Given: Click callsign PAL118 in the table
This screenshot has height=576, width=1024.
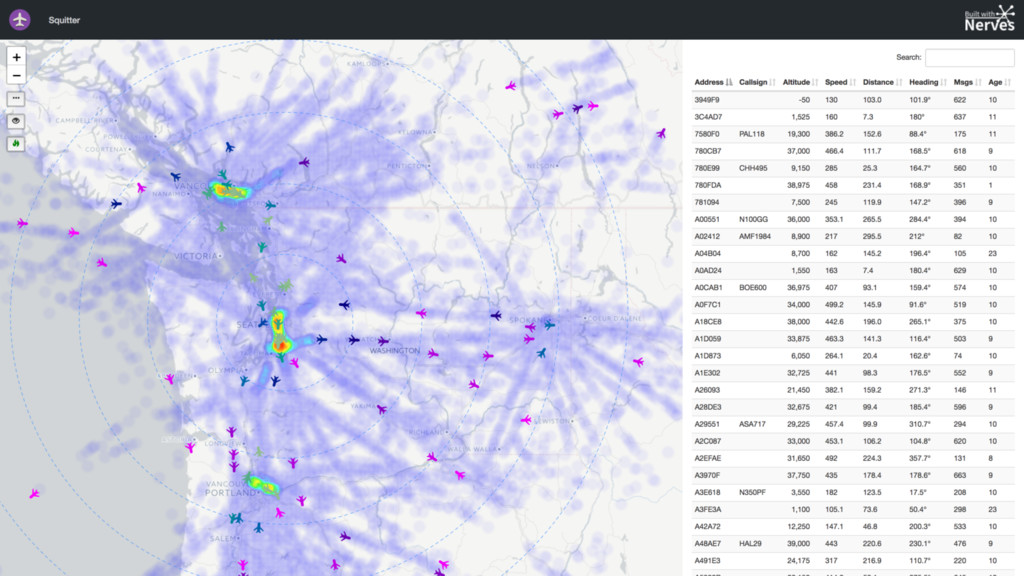Looking at the screenshot, I should [752, 134].
